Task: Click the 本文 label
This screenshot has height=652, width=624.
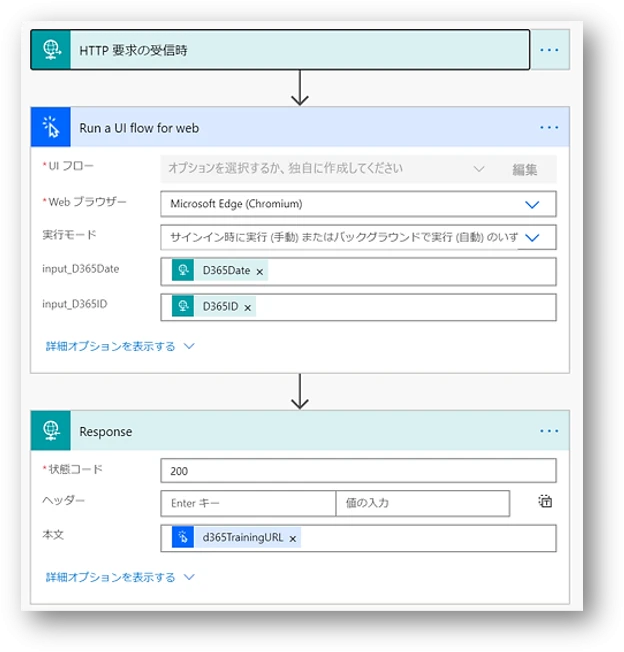Action: [53, 534]
